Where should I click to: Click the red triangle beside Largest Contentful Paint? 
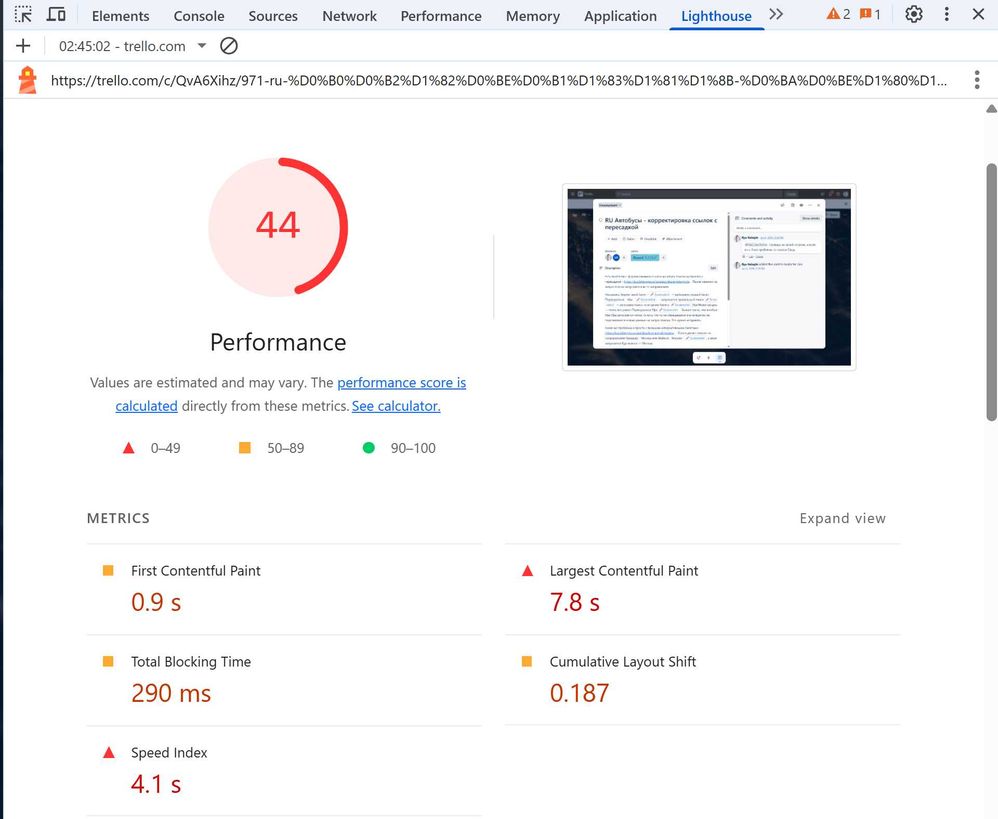tap(527, 570)
